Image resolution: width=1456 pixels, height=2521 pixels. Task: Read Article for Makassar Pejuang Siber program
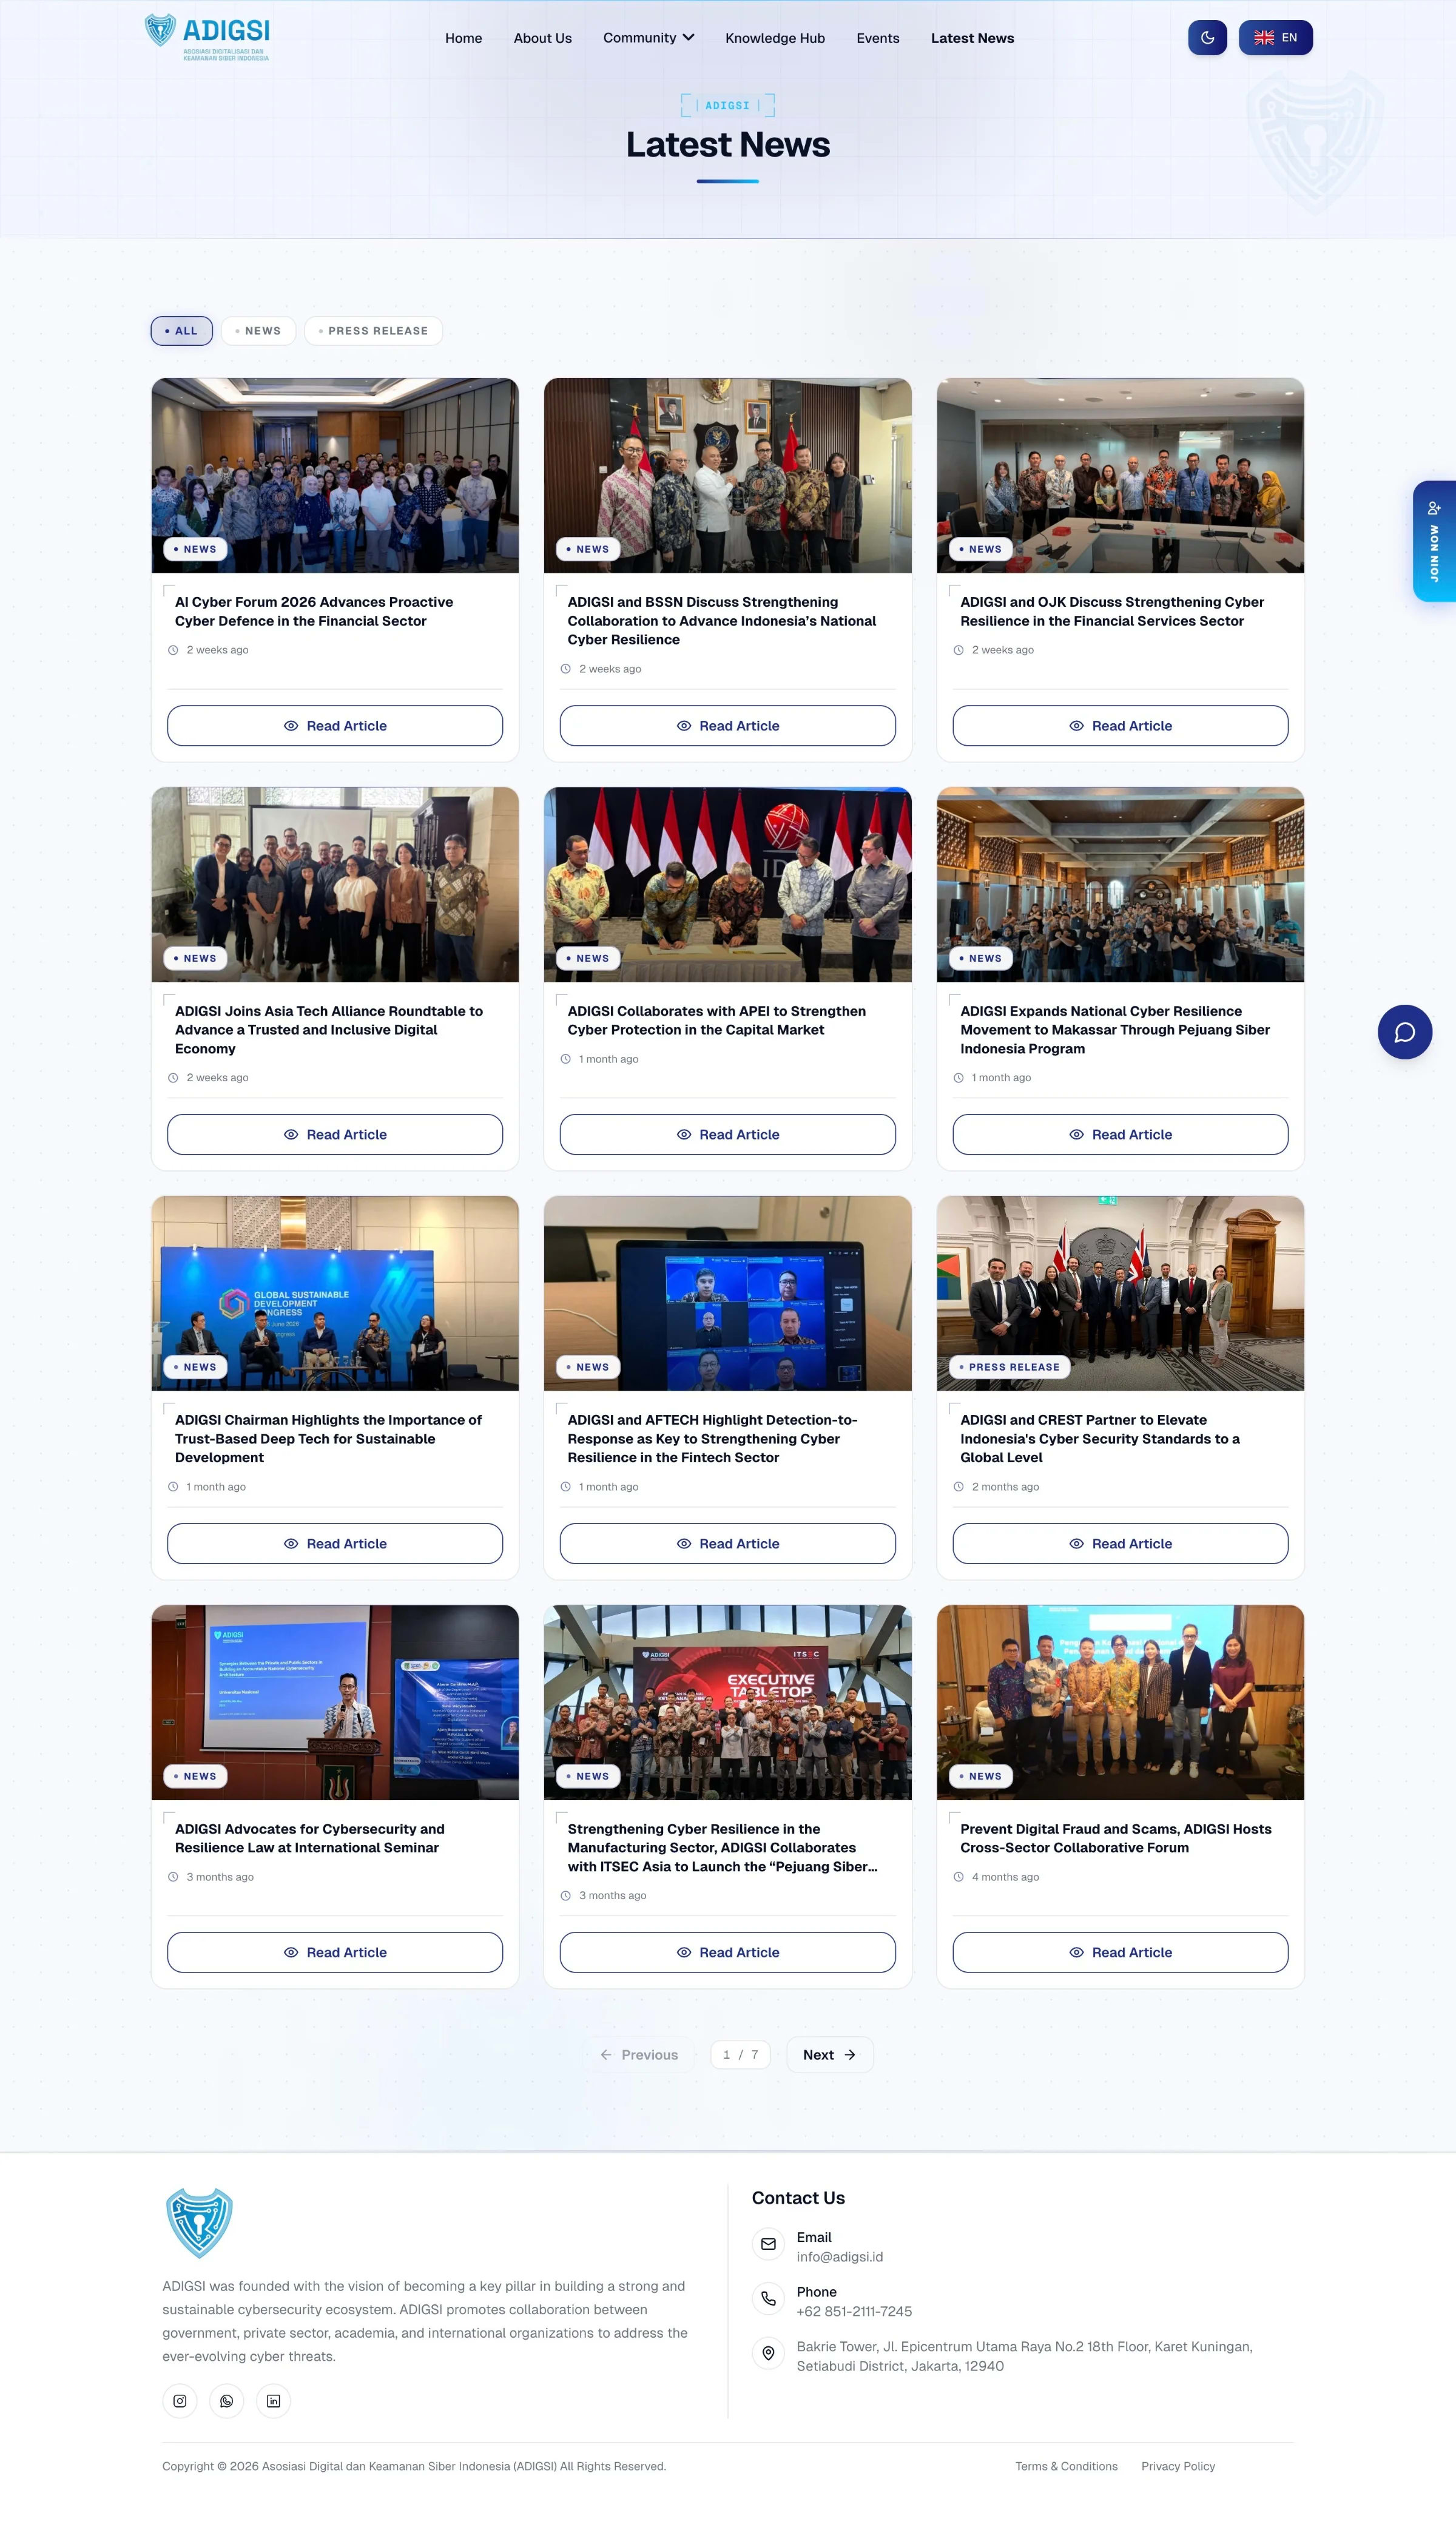[1120, 1134]
